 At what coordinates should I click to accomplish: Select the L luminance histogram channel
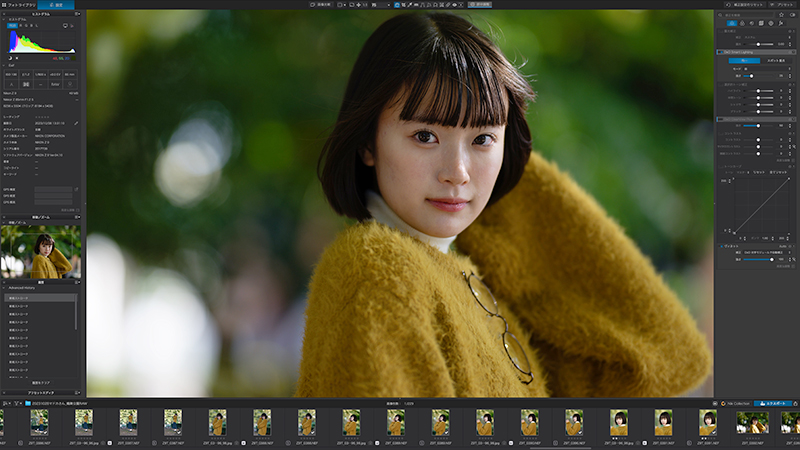click(x=36, y=26)
